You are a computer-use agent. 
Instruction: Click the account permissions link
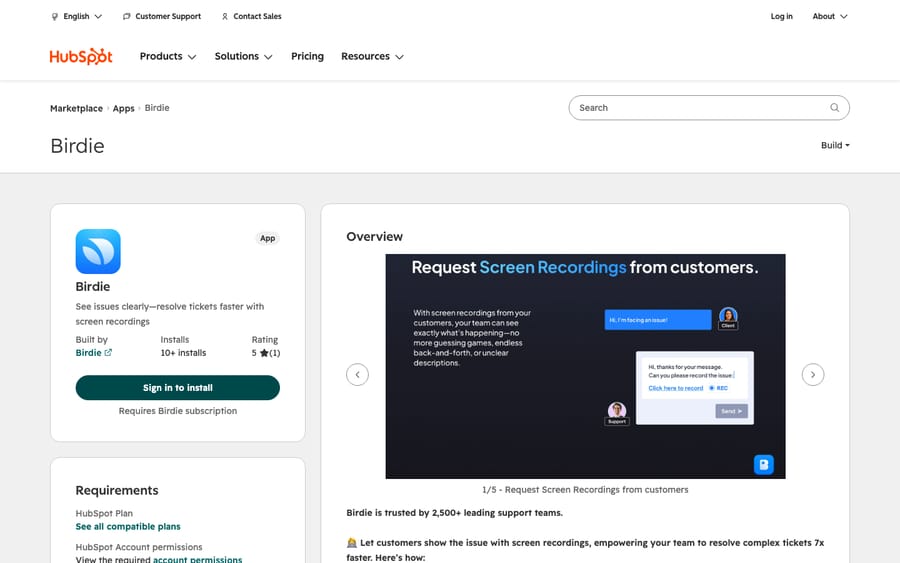pos(197,559)
